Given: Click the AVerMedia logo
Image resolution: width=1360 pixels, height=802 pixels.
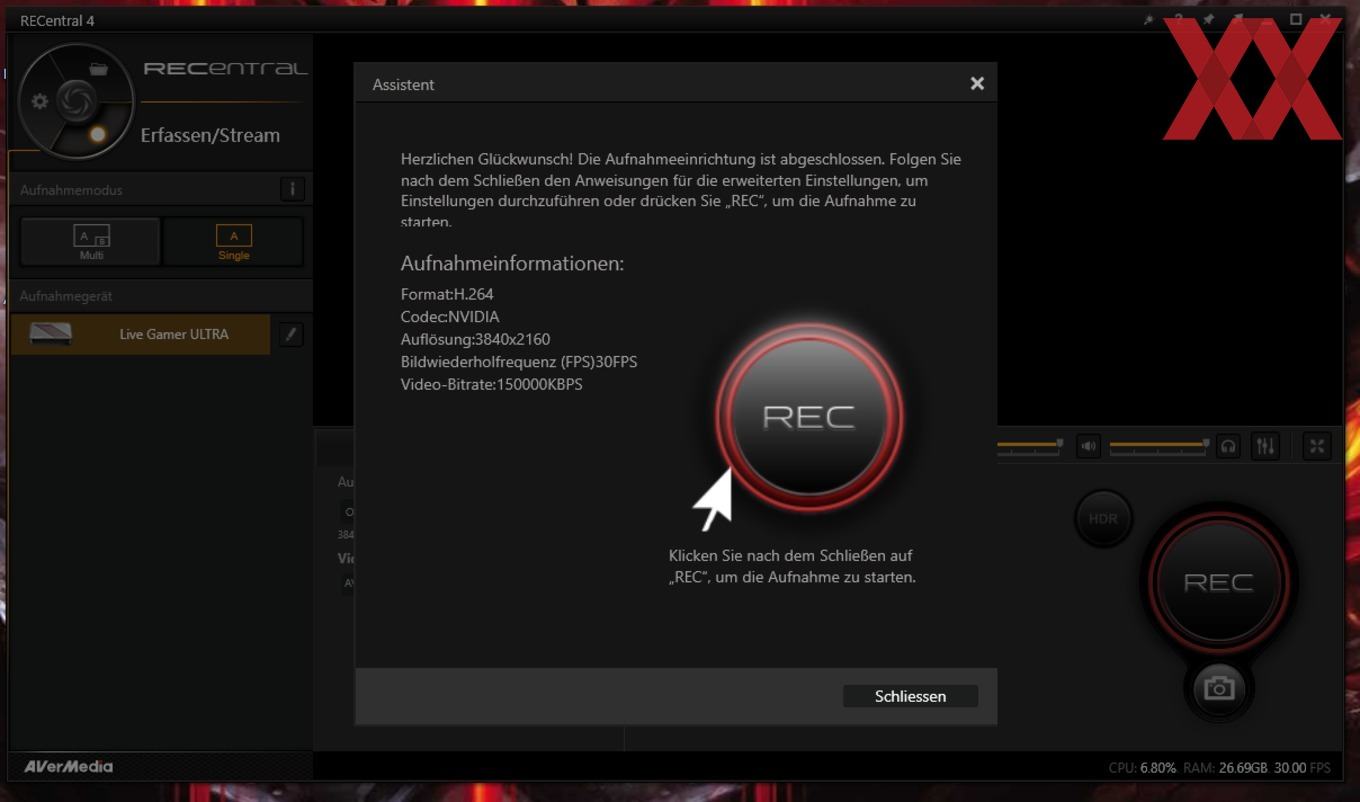Looking at the screenshot, I should [x=68, y=767].
